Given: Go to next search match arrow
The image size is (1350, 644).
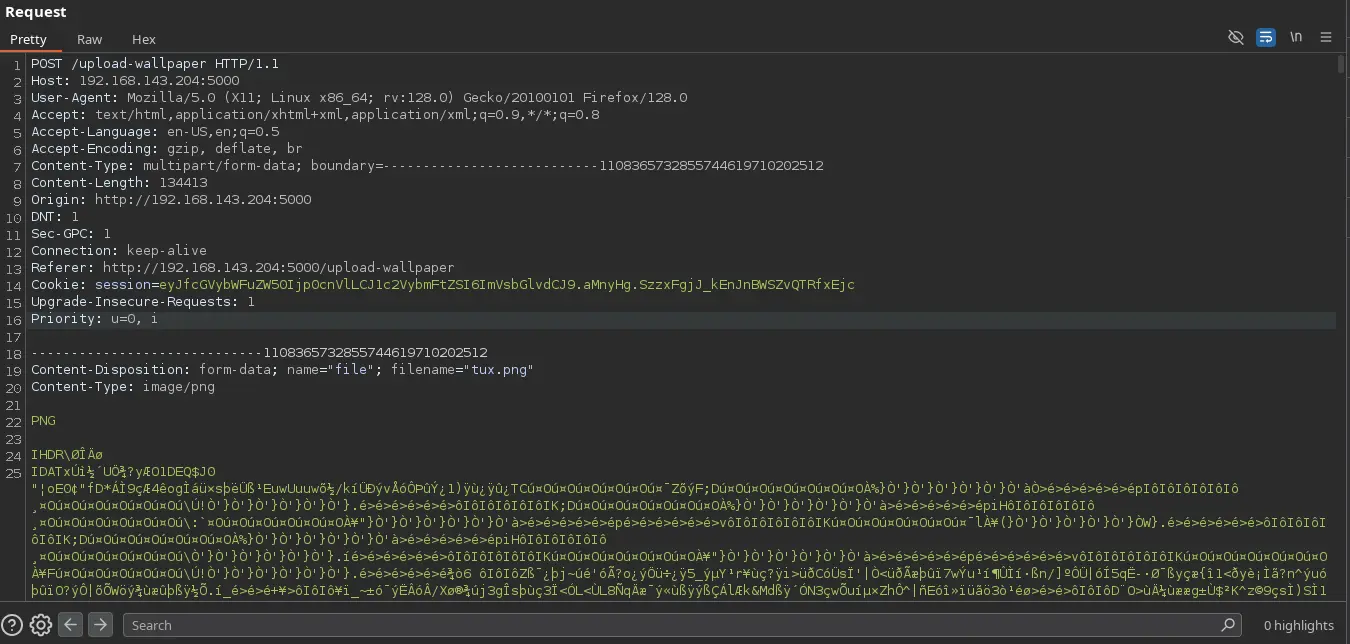Looking at the screenshot, I should click(100, 625).
